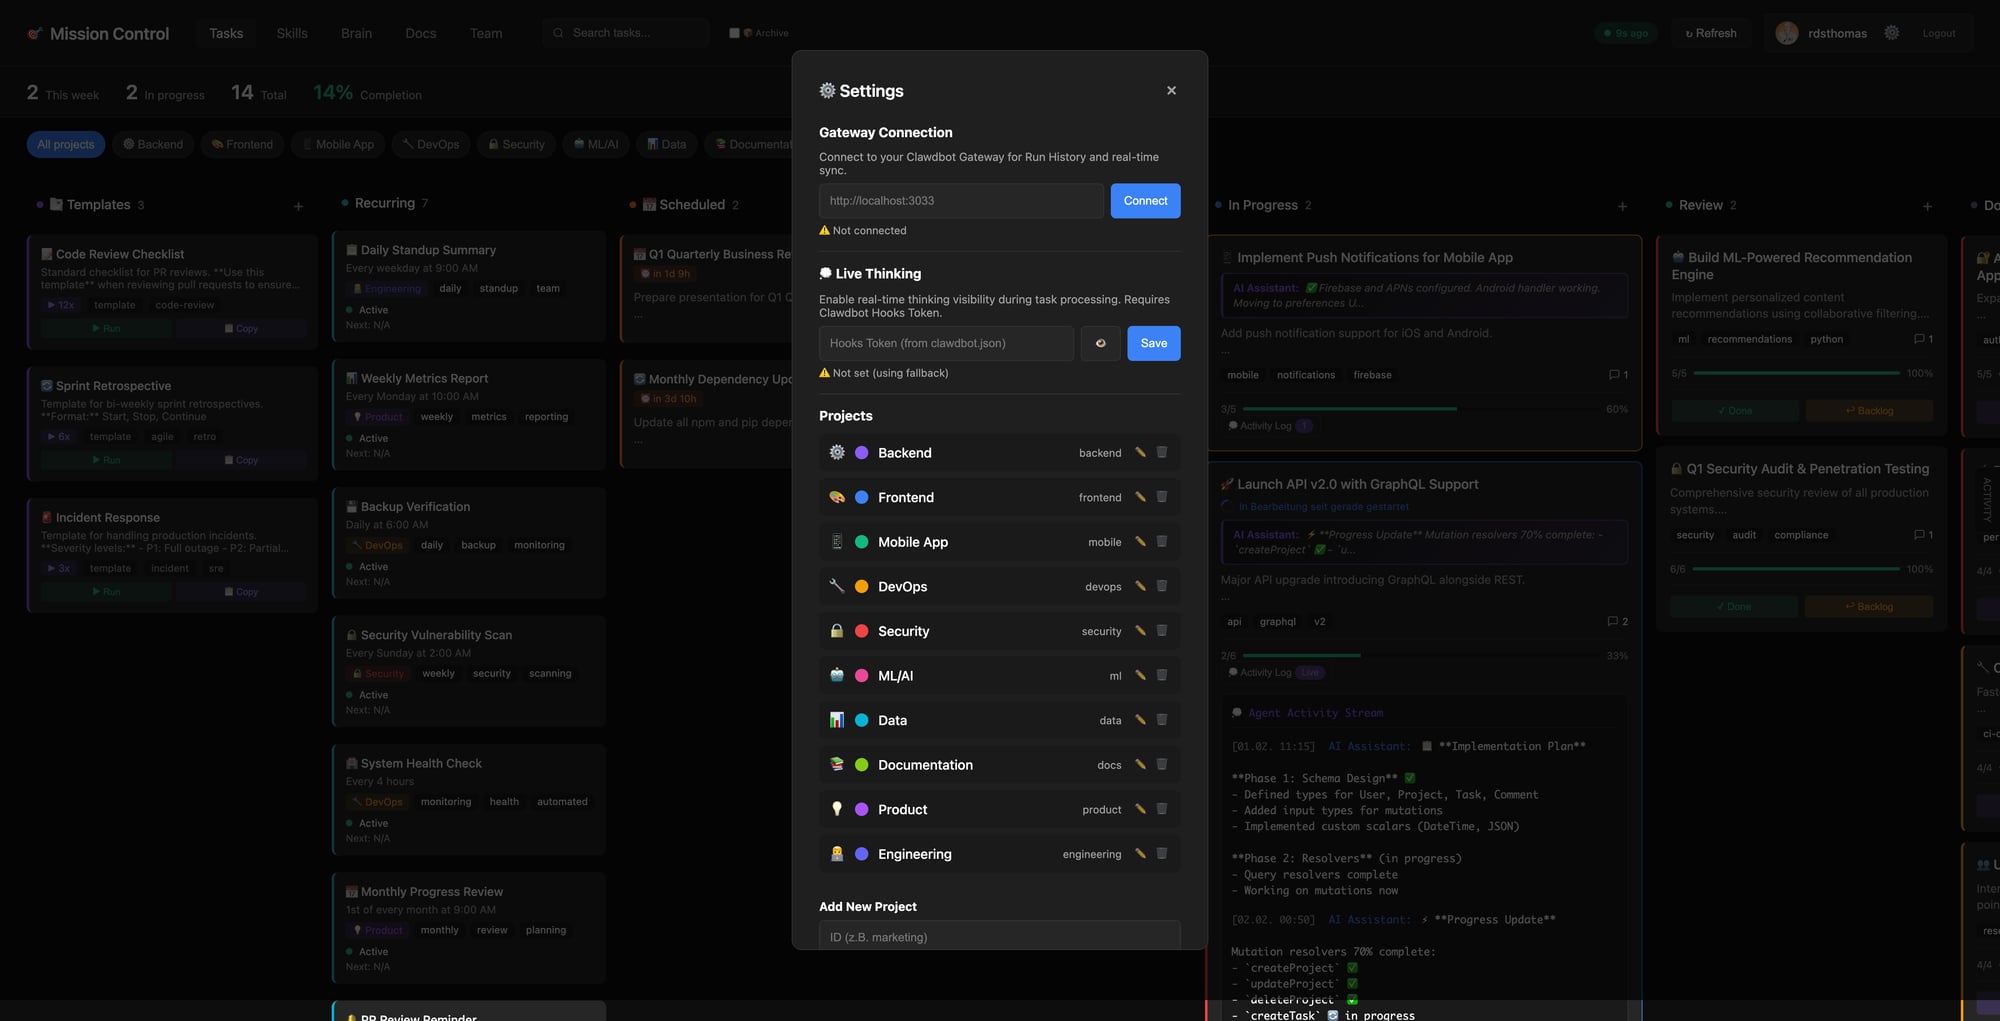Filter by Frontend project chip

(242, 144)
